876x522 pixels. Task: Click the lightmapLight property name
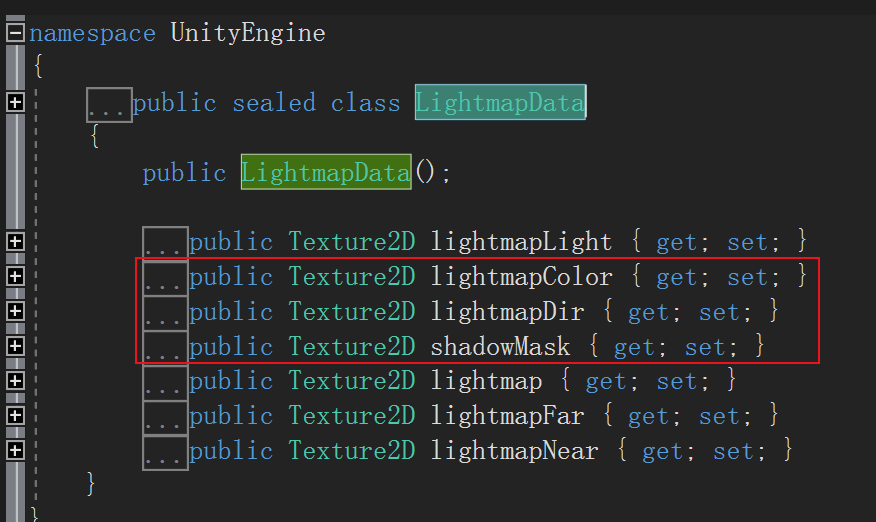(x=521, y=242)
